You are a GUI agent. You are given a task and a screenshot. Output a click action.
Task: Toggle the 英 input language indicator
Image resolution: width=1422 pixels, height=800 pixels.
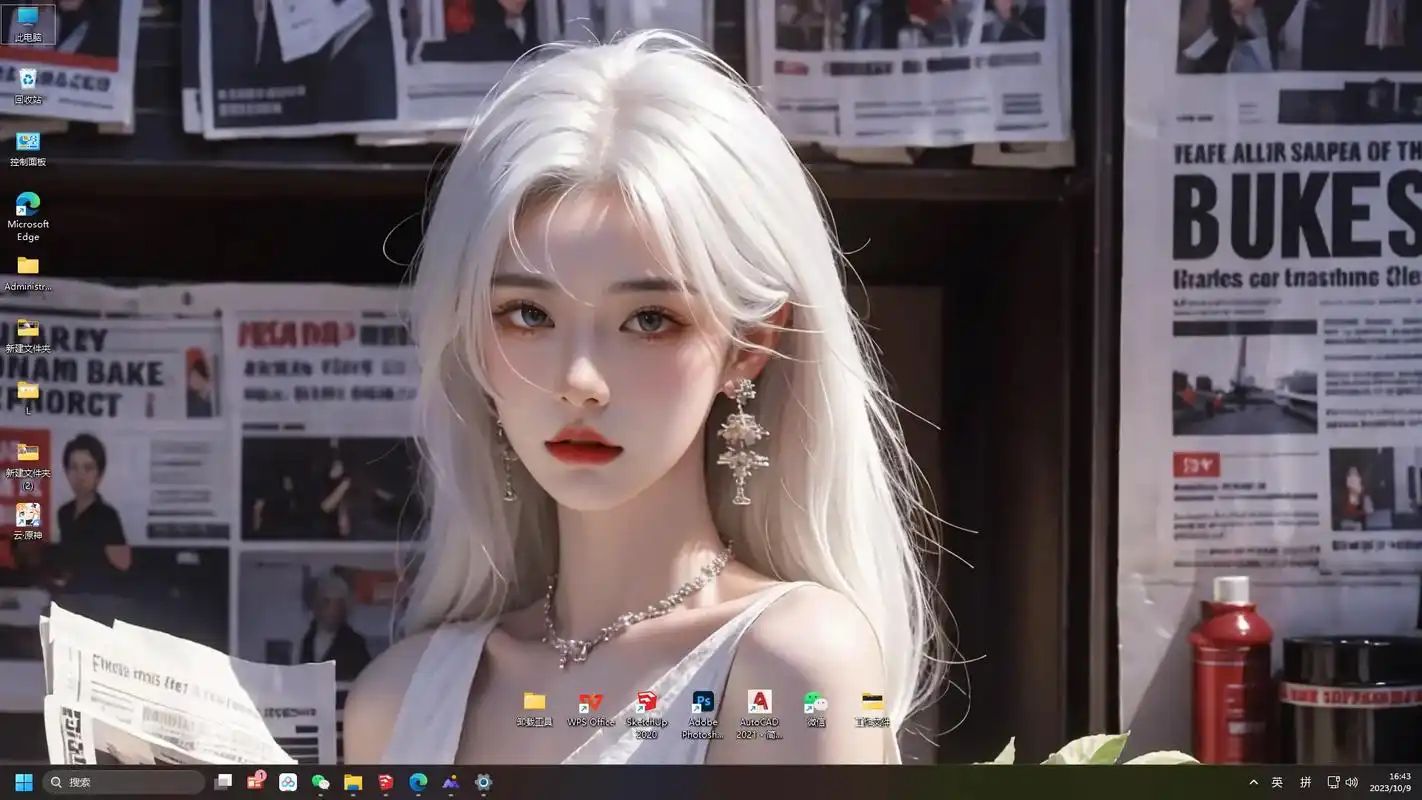click(x=1277, y=782)
